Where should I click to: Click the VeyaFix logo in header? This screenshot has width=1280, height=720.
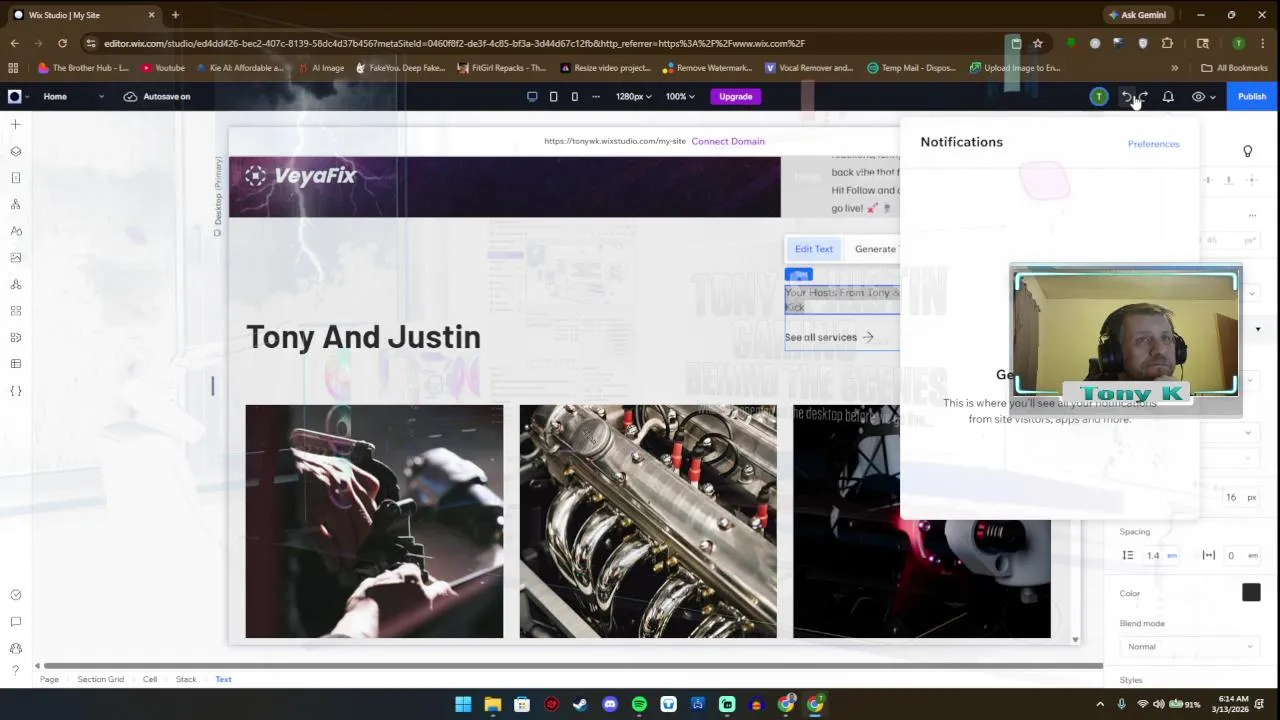pyautogui.click(x=300, y=176)
